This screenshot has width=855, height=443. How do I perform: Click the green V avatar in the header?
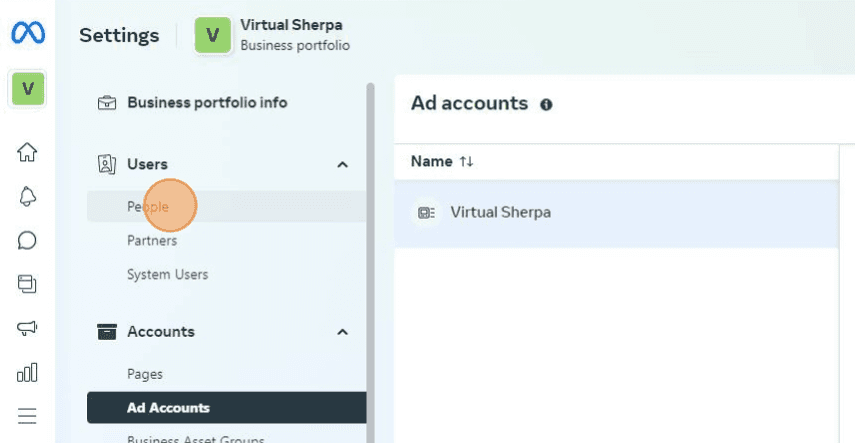click(x=213, y=35)
